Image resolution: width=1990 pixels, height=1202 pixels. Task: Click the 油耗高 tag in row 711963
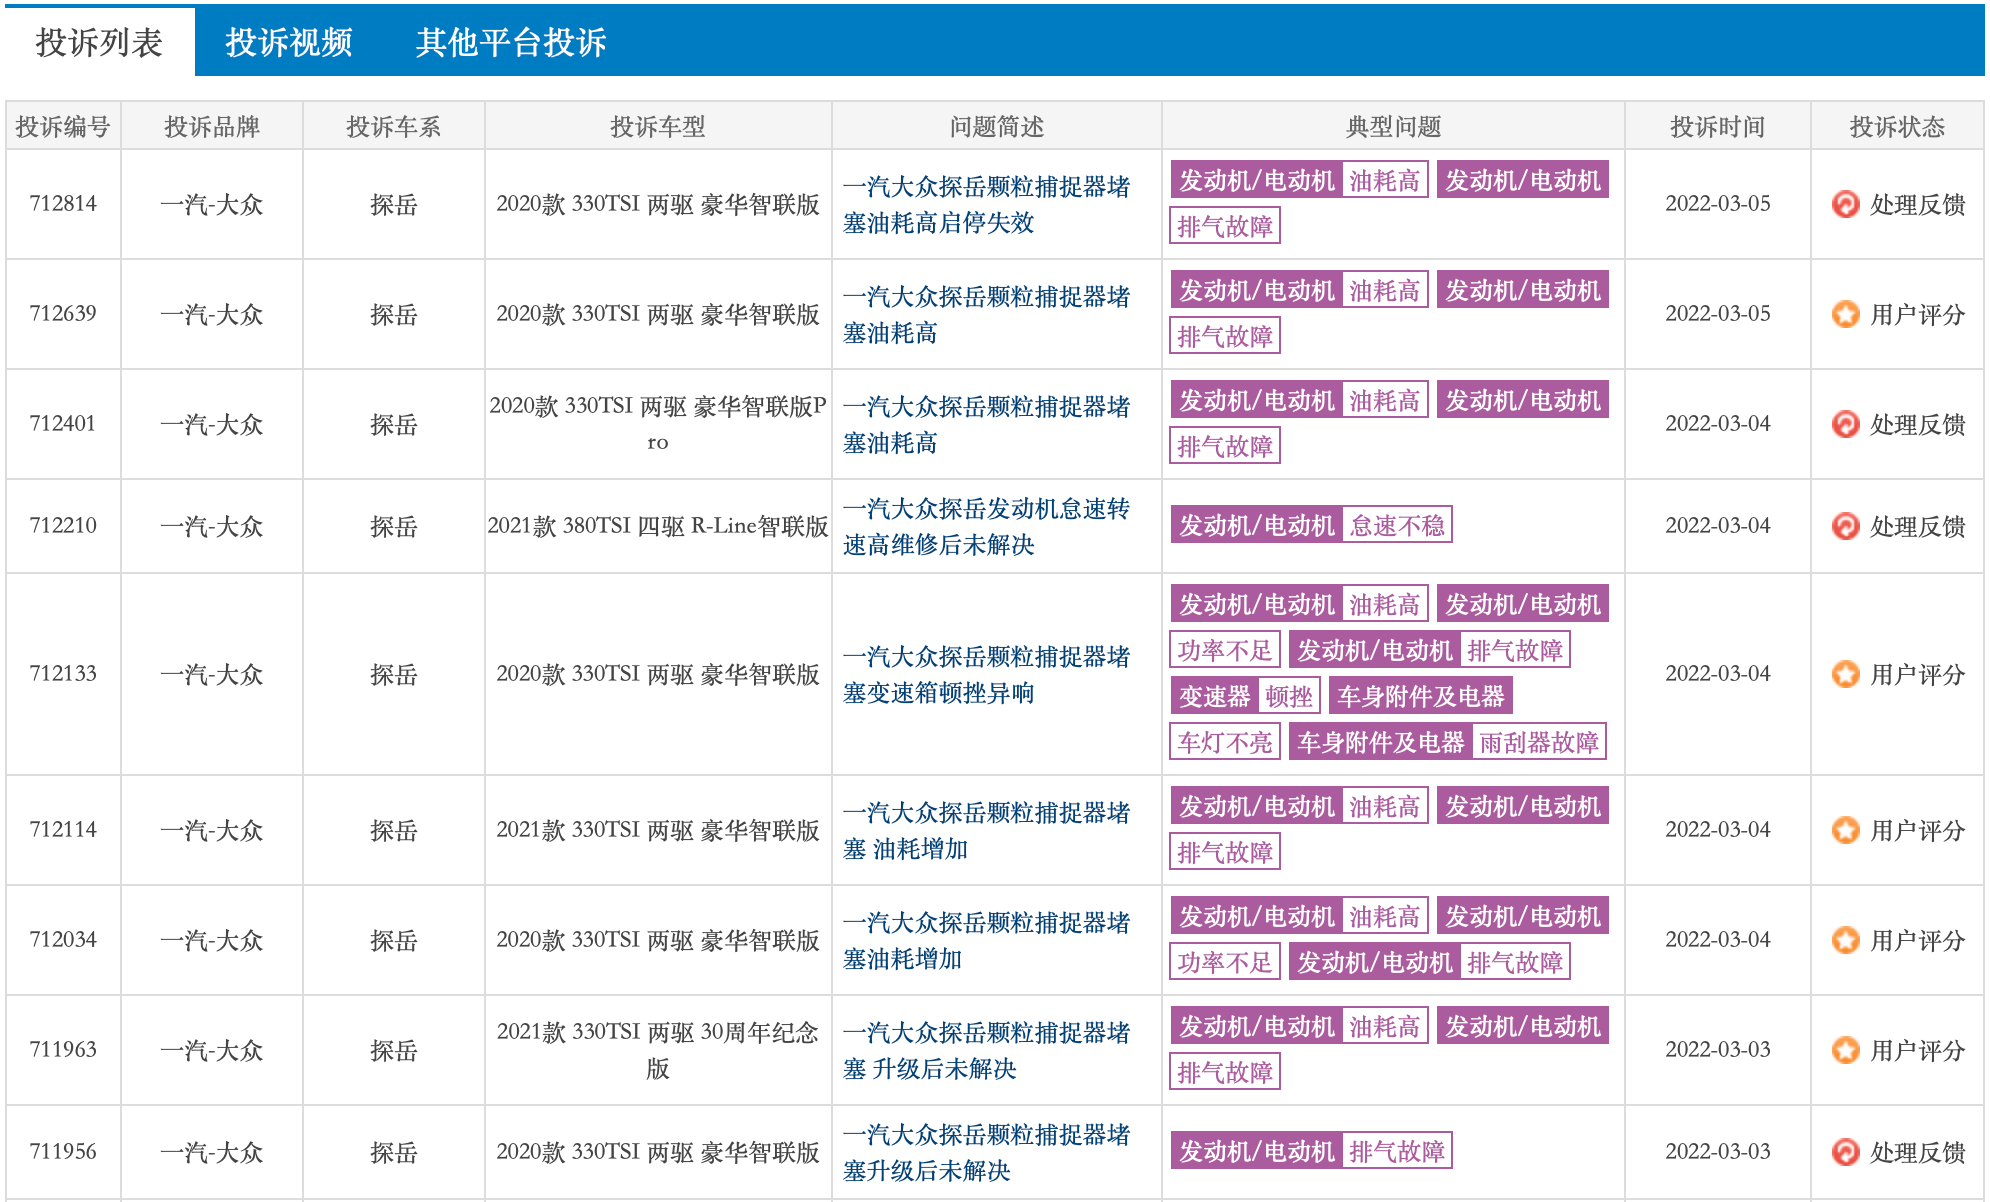[x=1385, y=1027]
